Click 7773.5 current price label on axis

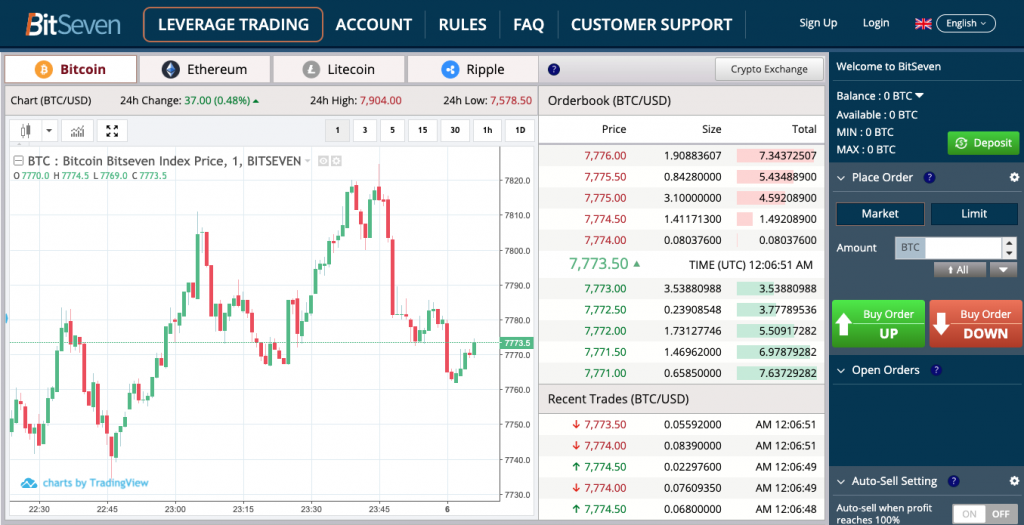coord(517,343)
